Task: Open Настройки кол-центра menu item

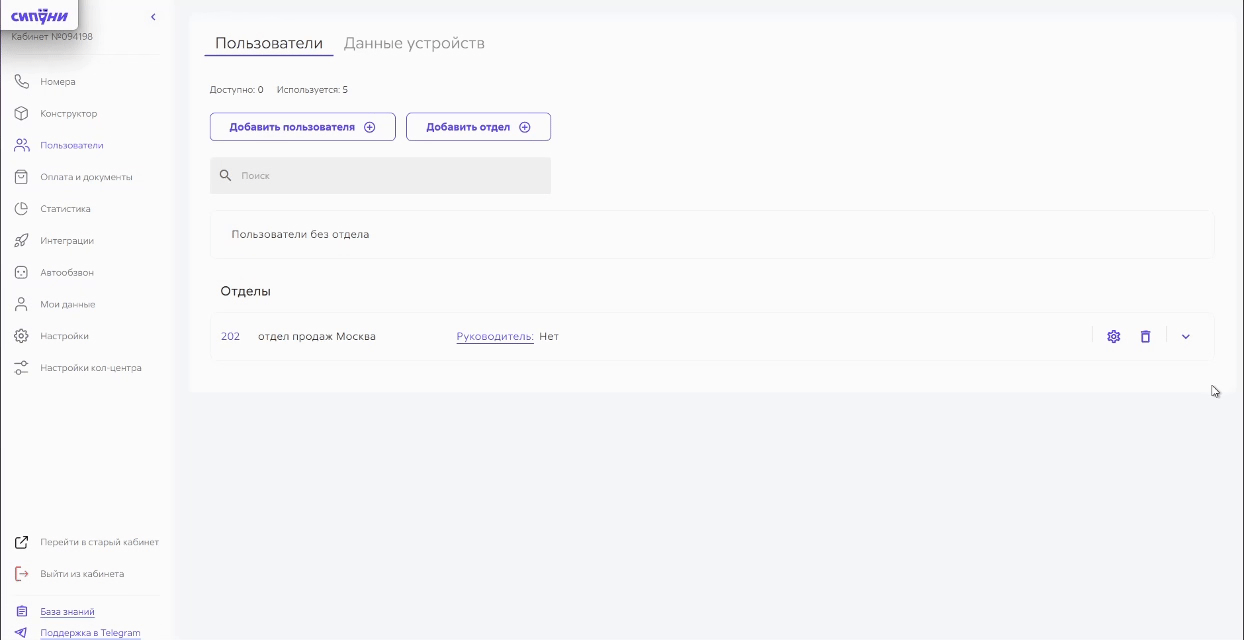Action: coord(90,368)
